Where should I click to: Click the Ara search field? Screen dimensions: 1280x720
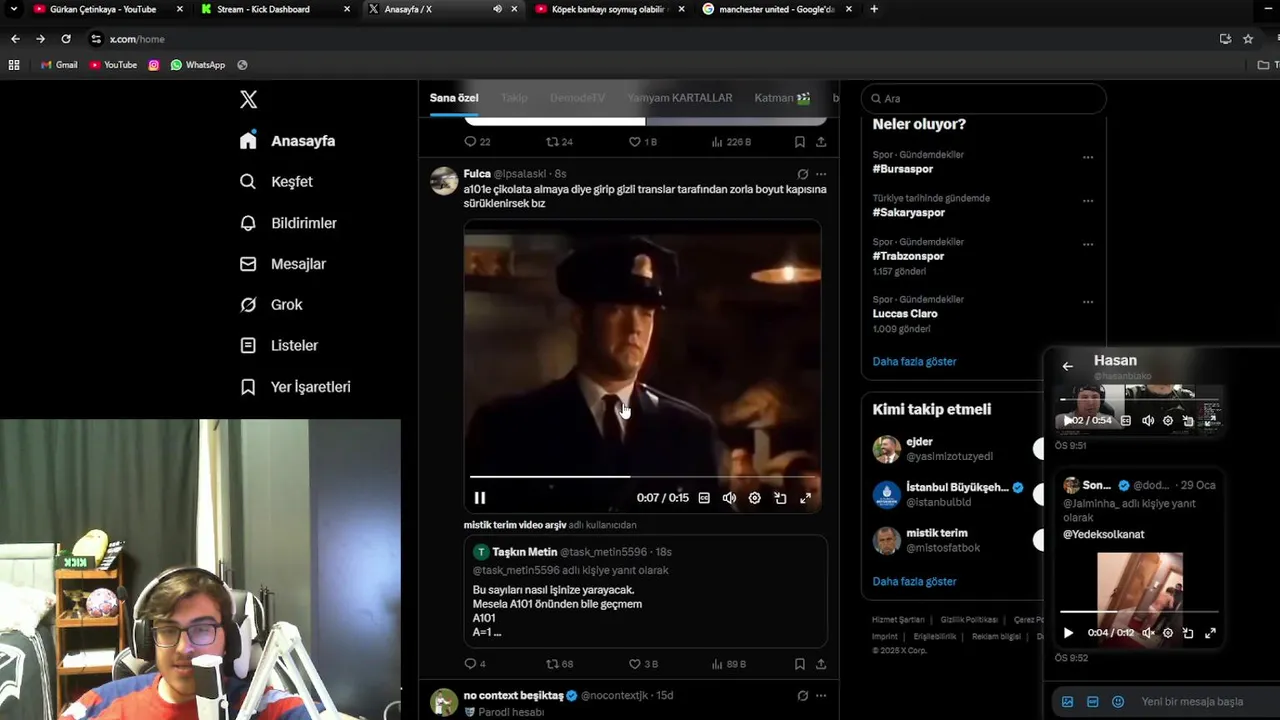pyautogui.click(x=984, y=98)
